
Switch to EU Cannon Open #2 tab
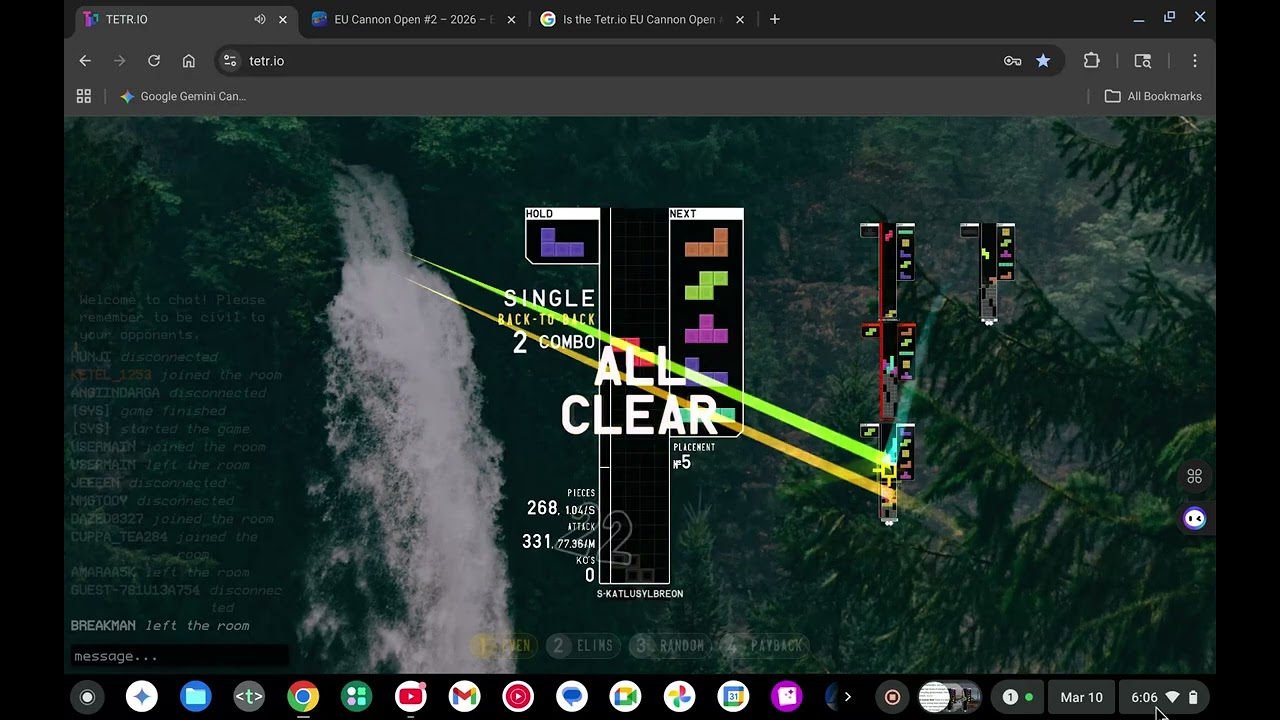[414, 19]
